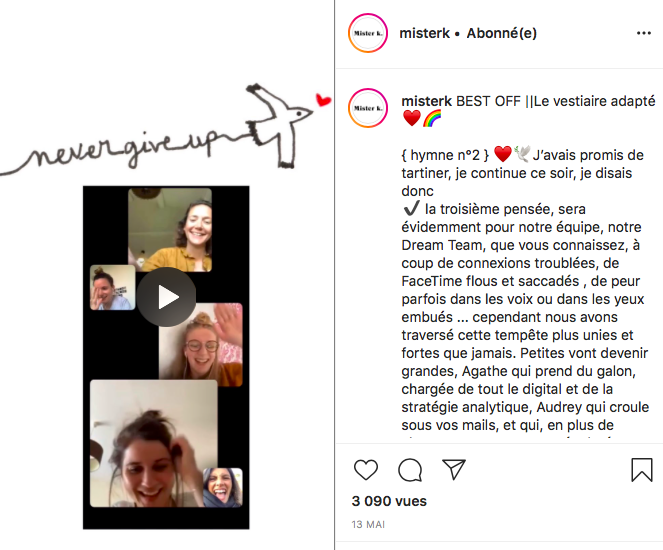
Task: Share post with paper plane icon
Action: click(x=454, y=469)
